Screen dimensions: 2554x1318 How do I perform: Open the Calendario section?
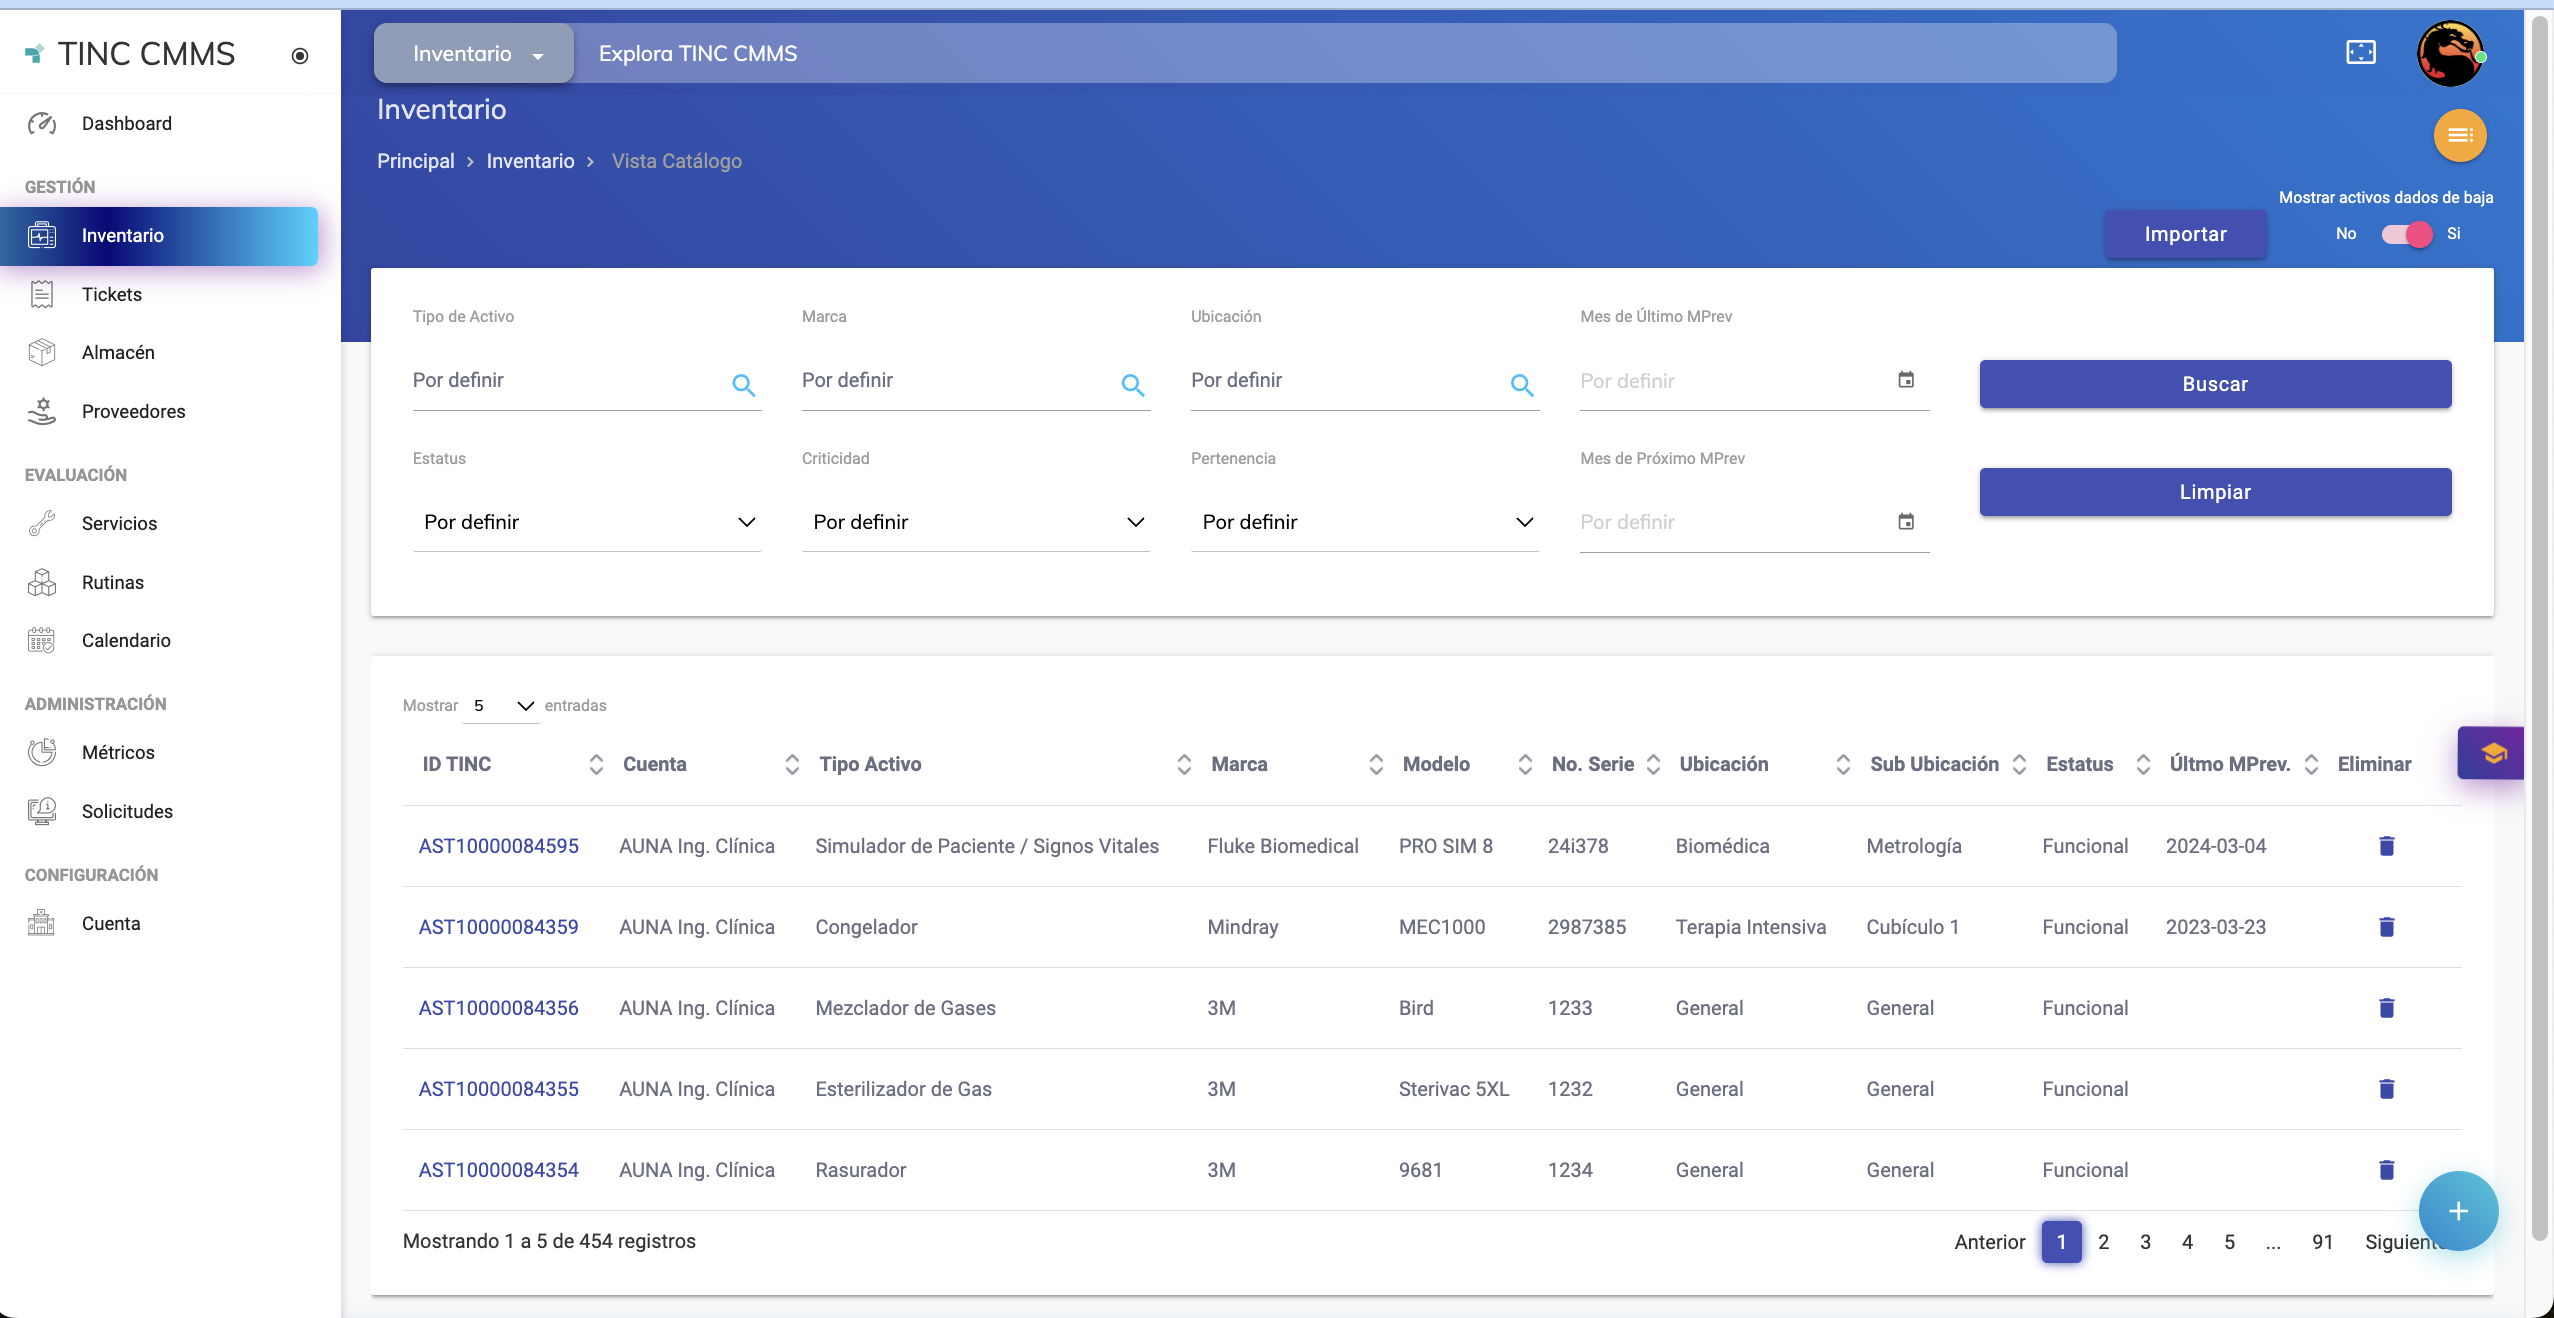pos(126,640)
